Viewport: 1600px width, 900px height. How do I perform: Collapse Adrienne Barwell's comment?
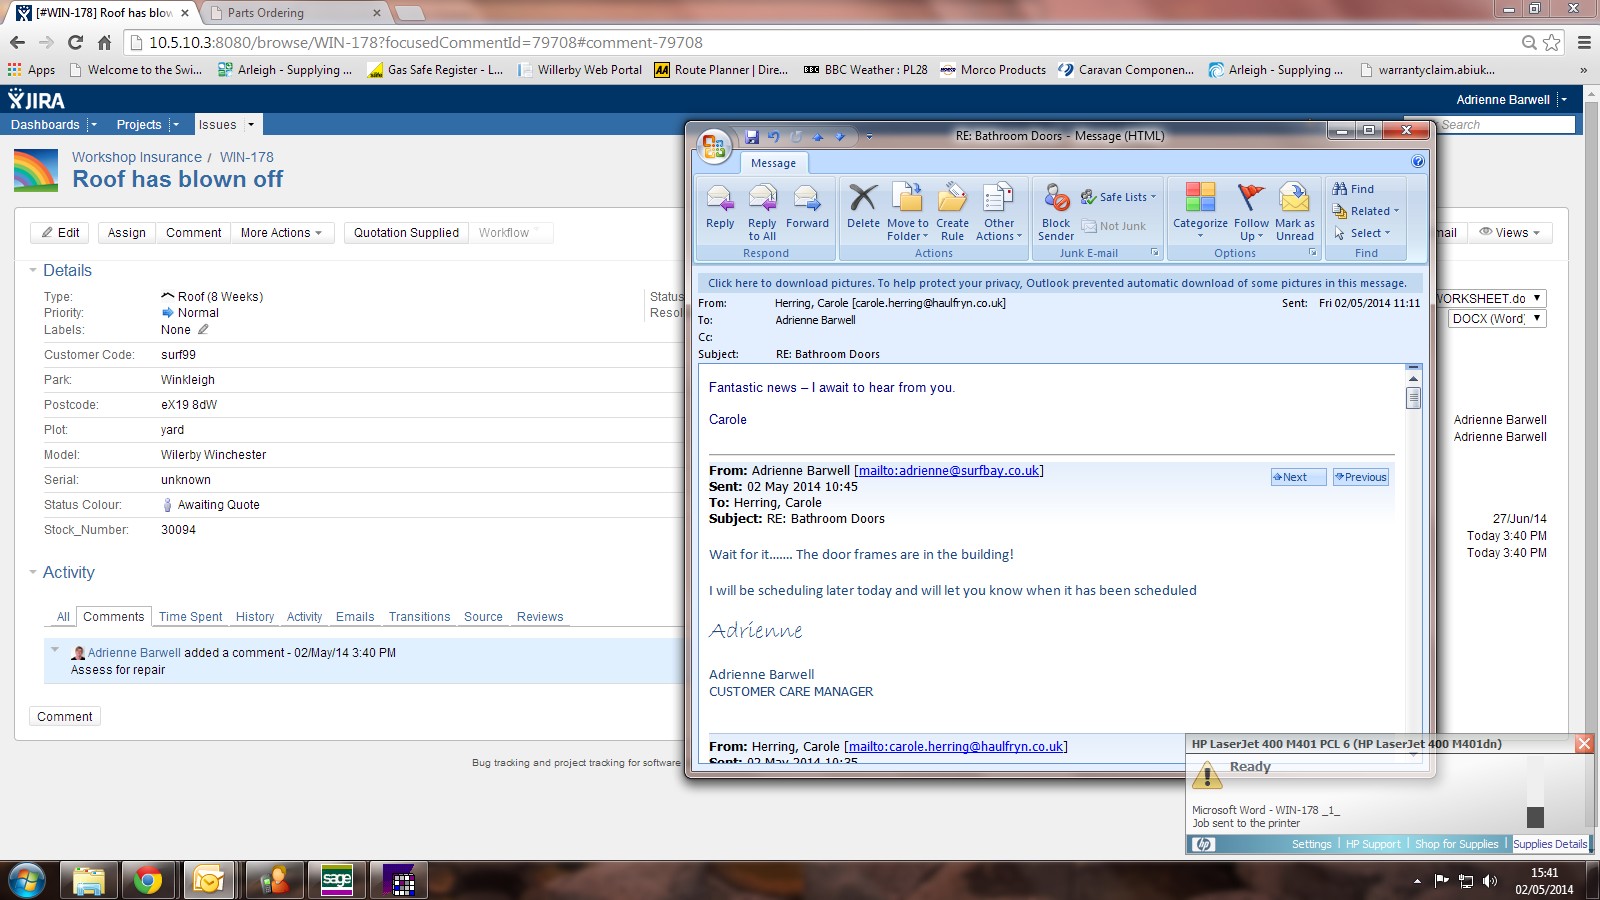(x=55, y=650)
